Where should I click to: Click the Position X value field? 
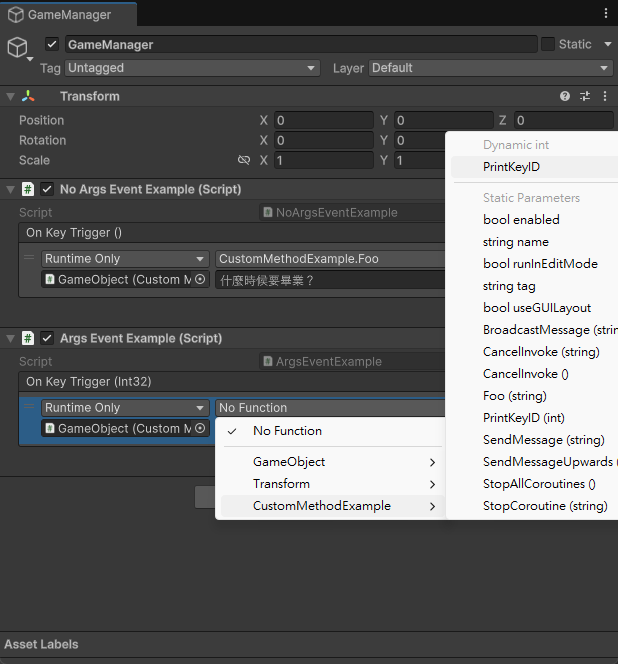click(x=323, y=120)
